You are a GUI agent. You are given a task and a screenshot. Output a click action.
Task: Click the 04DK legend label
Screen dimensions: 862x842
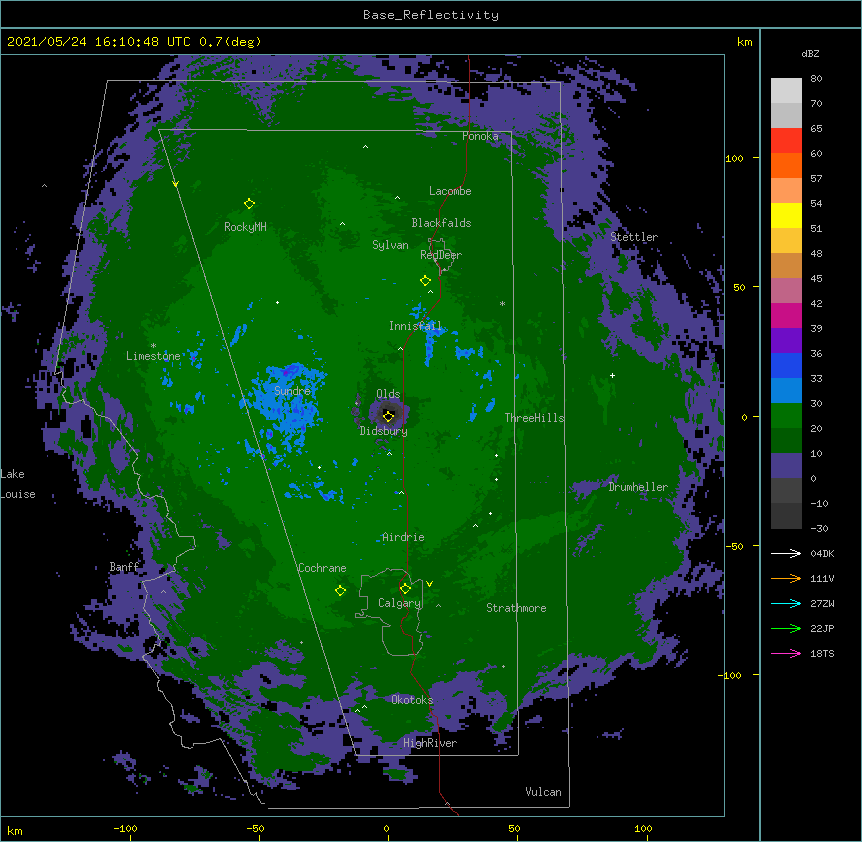pos(822,553)
